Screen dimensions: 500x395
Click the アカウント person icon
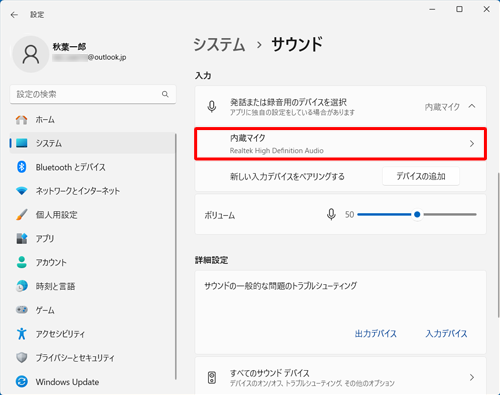point(22,262)
